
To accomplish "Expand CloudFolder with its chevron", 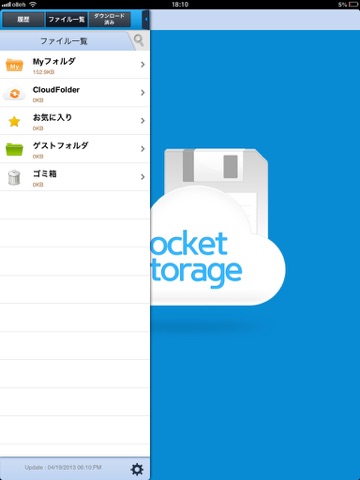I will tap(143, 92).
